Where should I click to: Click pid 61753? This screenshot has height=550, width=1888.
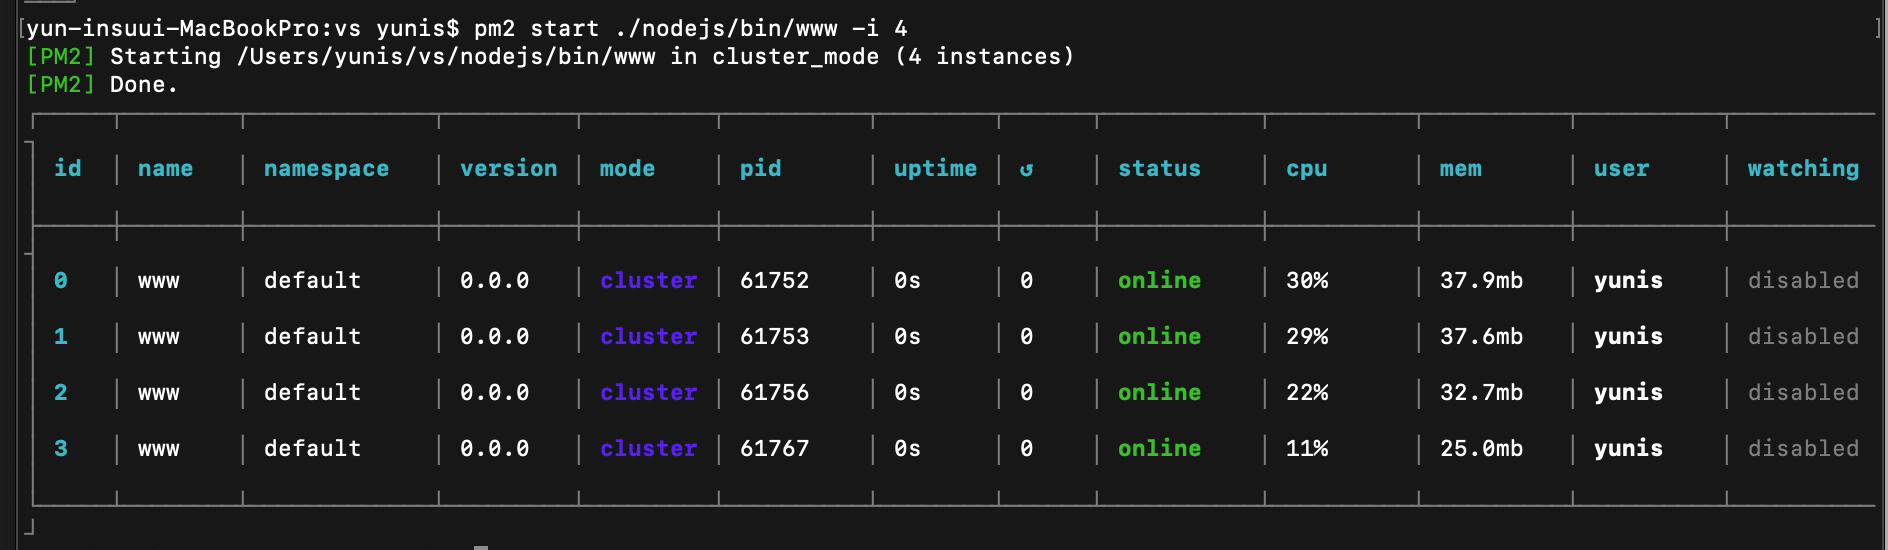pos(775,336)
